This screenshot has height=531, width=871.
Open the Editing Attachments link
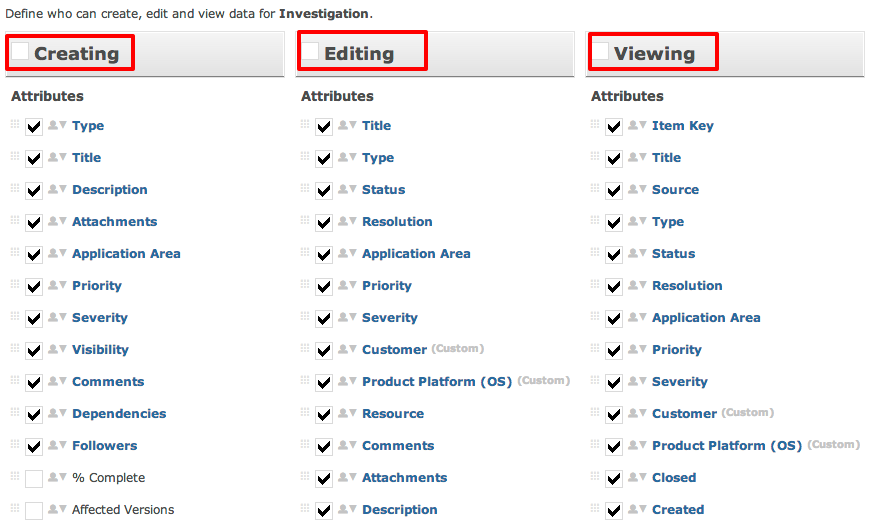pos(404,478)
